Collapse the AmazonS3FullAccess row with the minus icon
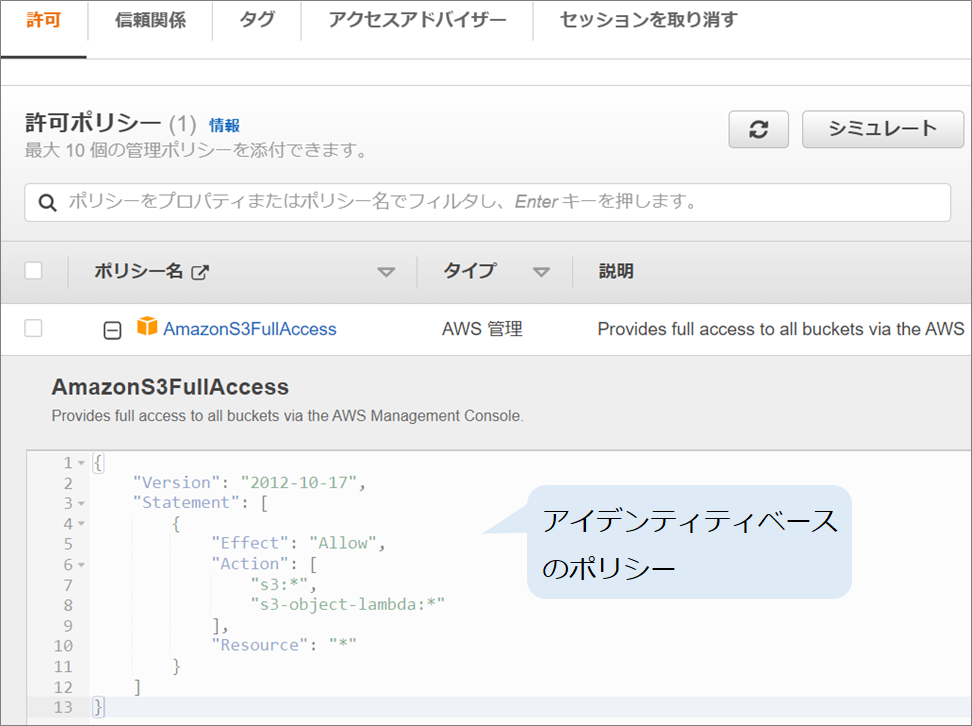This screenshot has width=972, height=726. (113, 330)
